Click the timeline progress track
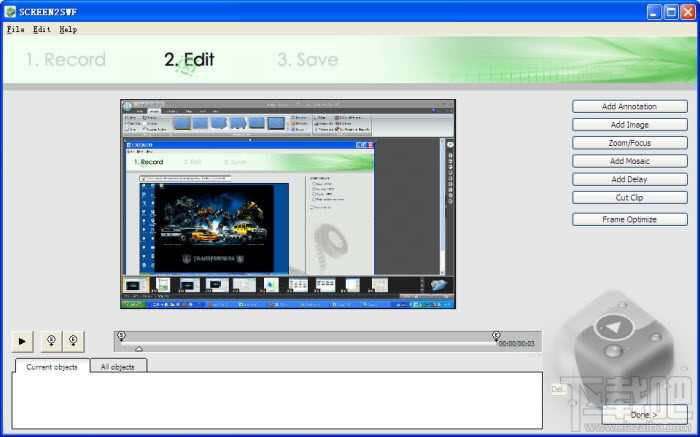 coord(308,343)
